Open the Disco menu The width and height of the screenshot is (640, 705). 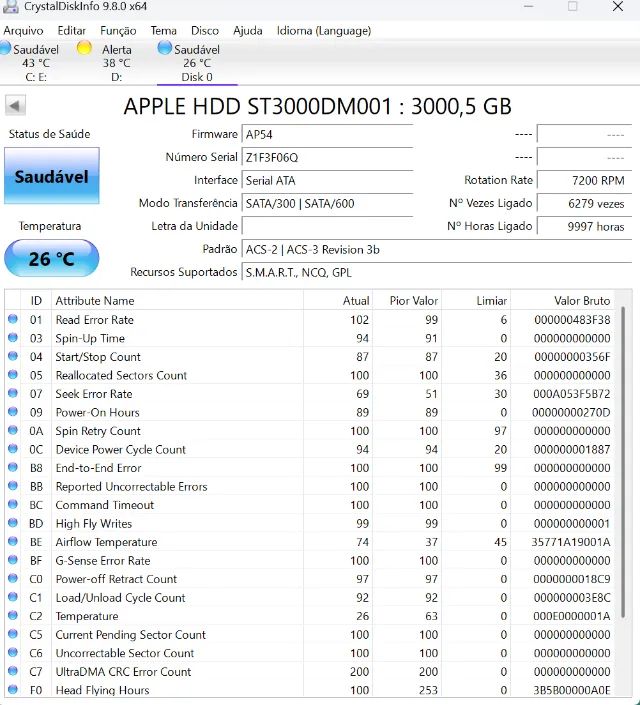click(205, 31)
